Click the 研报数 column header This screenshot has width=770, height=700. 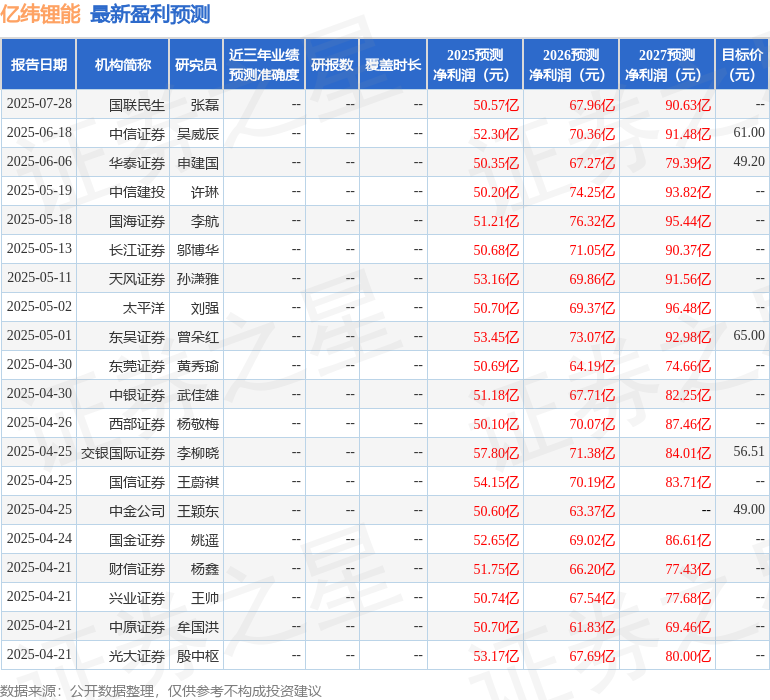pyautogui.click(x=332, y=65)
